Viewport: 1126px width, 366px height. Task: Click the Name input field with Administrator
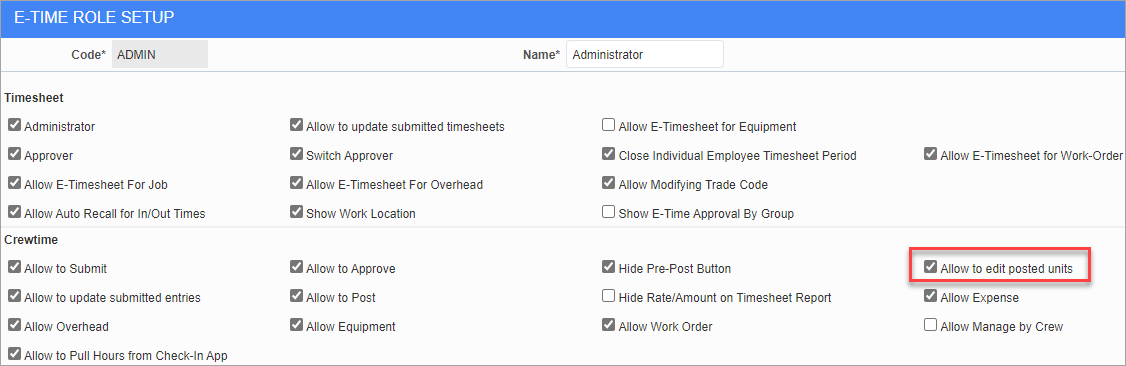[x=645, y=55]
